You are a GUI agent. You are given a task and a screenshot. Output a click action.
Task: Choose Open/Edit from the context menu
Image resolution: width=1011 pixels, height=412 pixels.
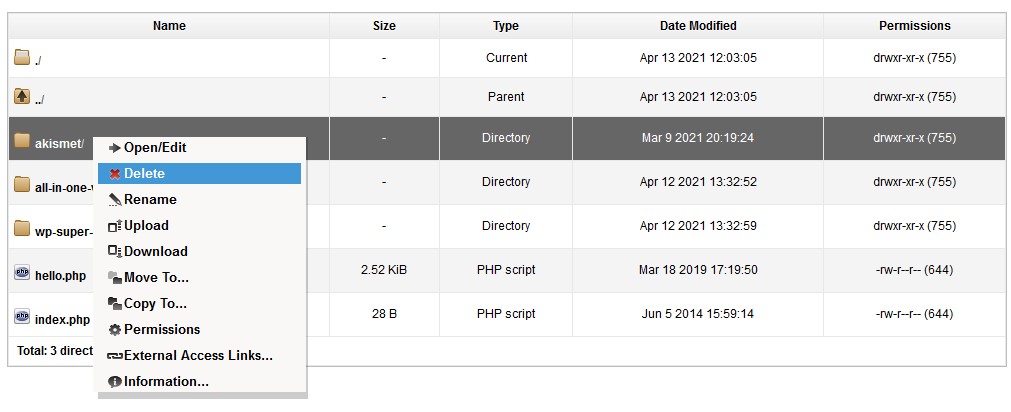(199, 148)
